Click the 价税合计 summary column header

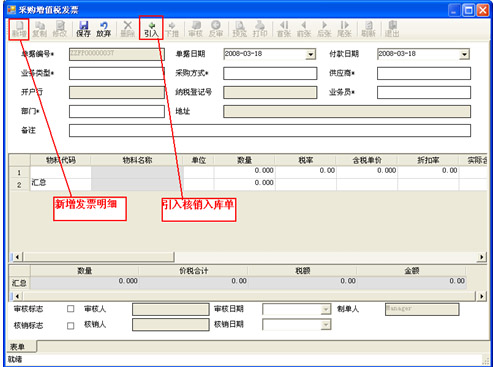pos(193,271)
